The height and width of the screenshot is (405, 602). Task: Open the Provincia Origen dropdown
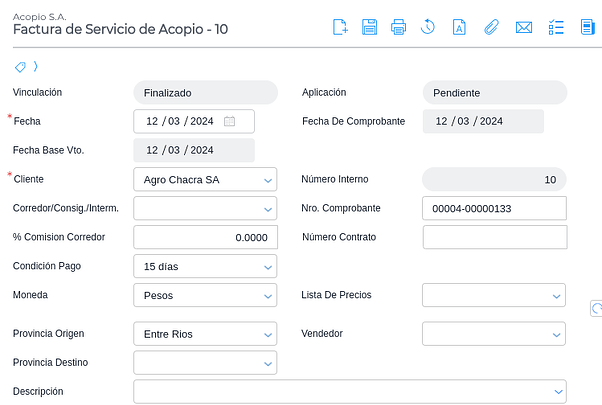click(268, 334)
